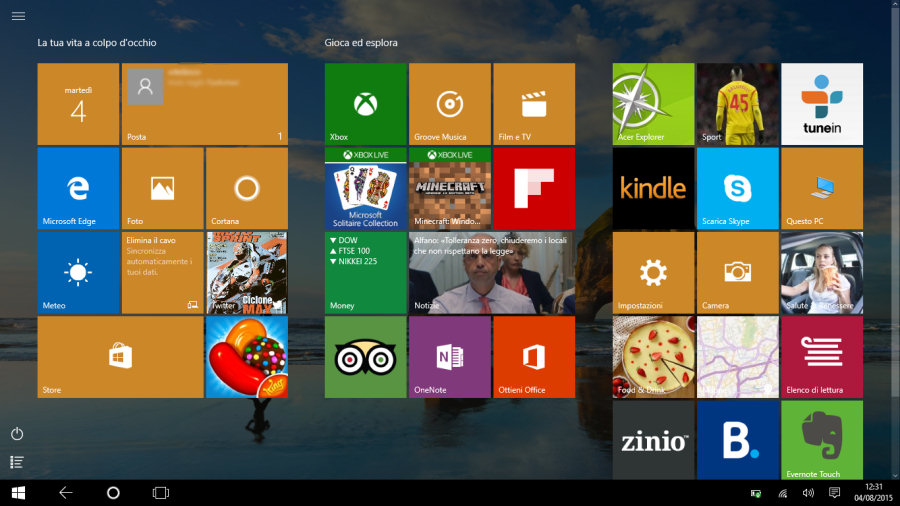The width and height of the screenshot is (900, 506).
Task: Open the Action Center notification icon
Action: coord(835,493)
